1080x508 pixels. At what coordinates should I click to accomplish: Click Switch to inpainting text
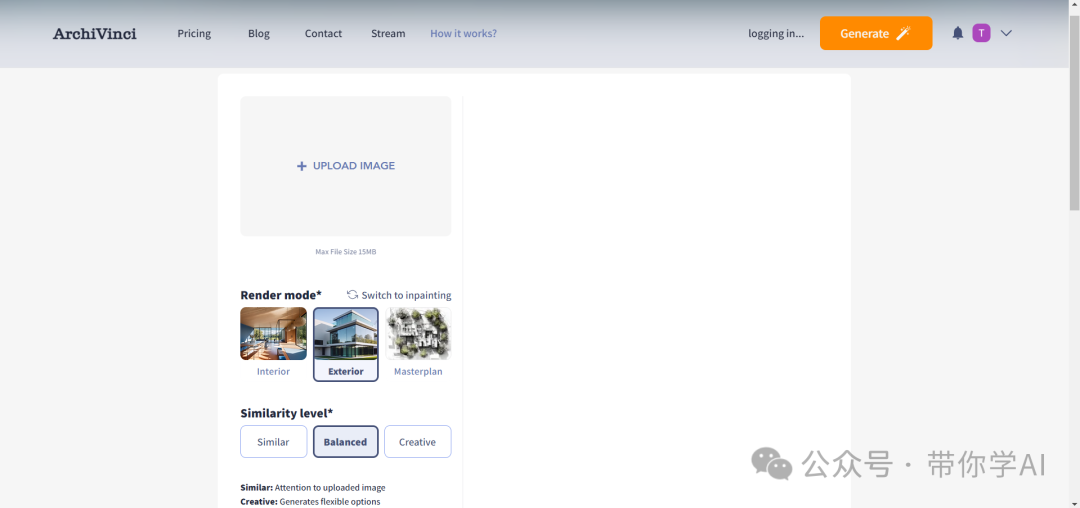pyautogui.click(x=406, y=295)
